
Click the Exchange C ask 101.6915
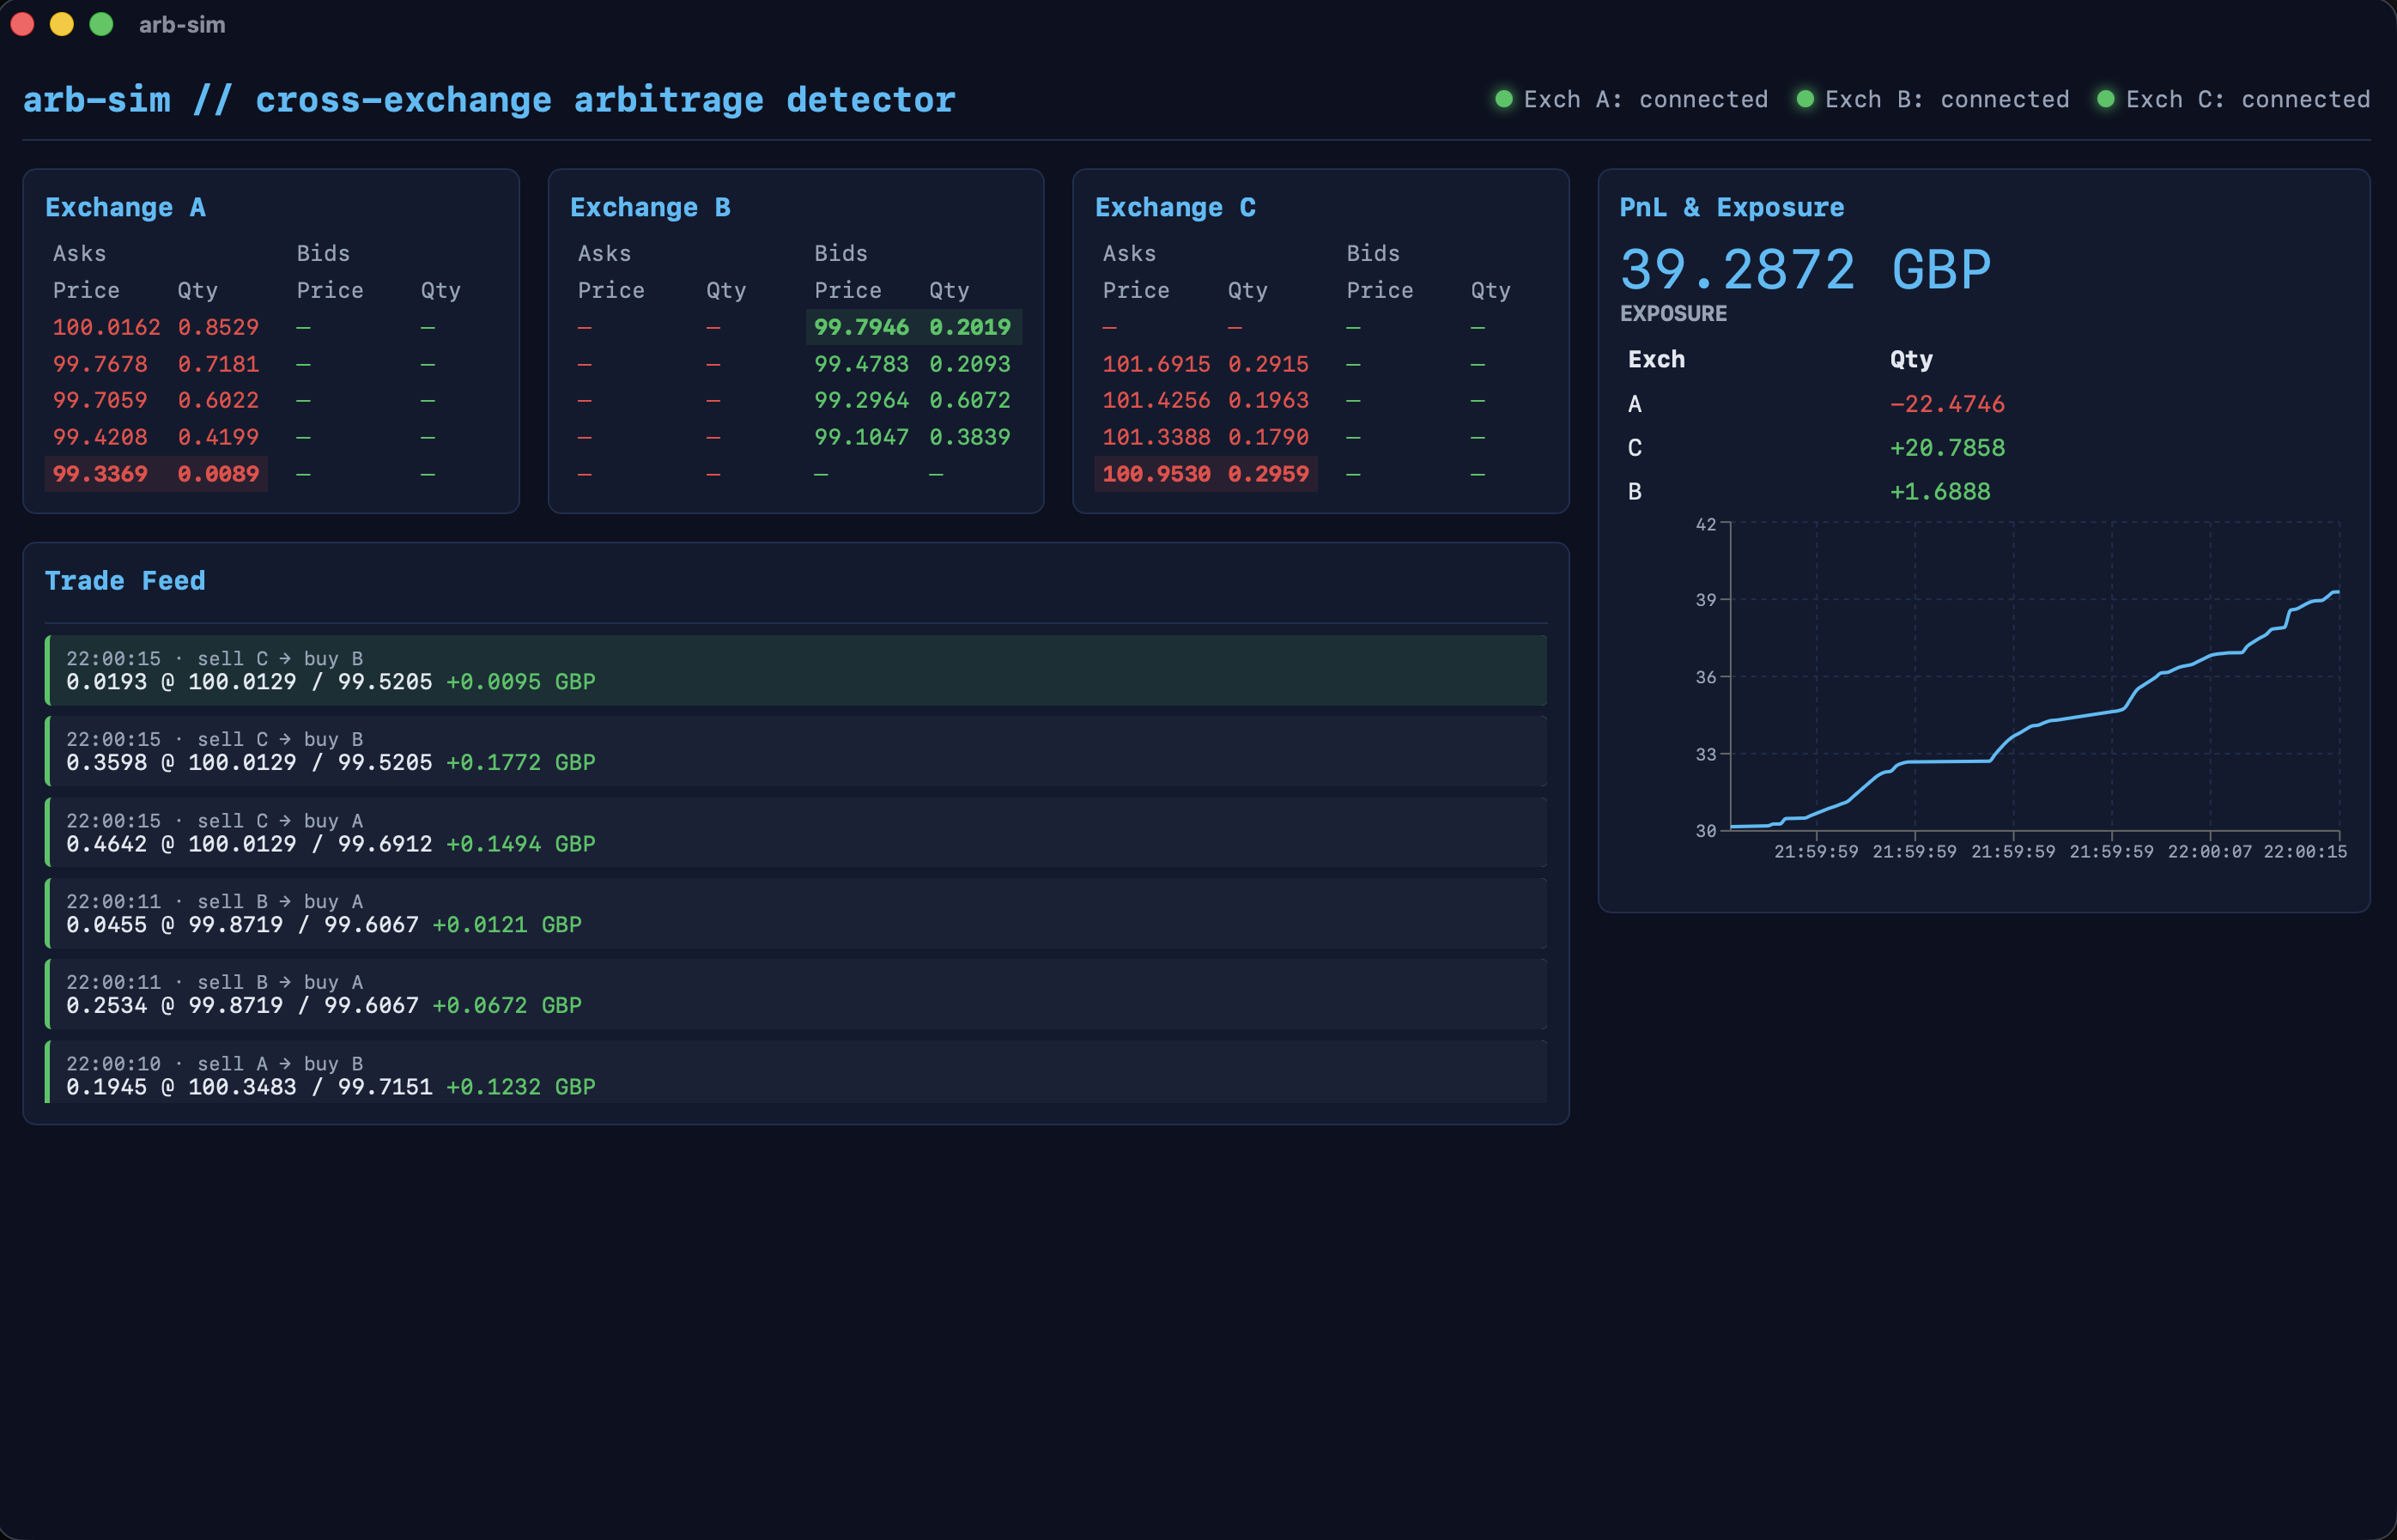pos(1156,364)
